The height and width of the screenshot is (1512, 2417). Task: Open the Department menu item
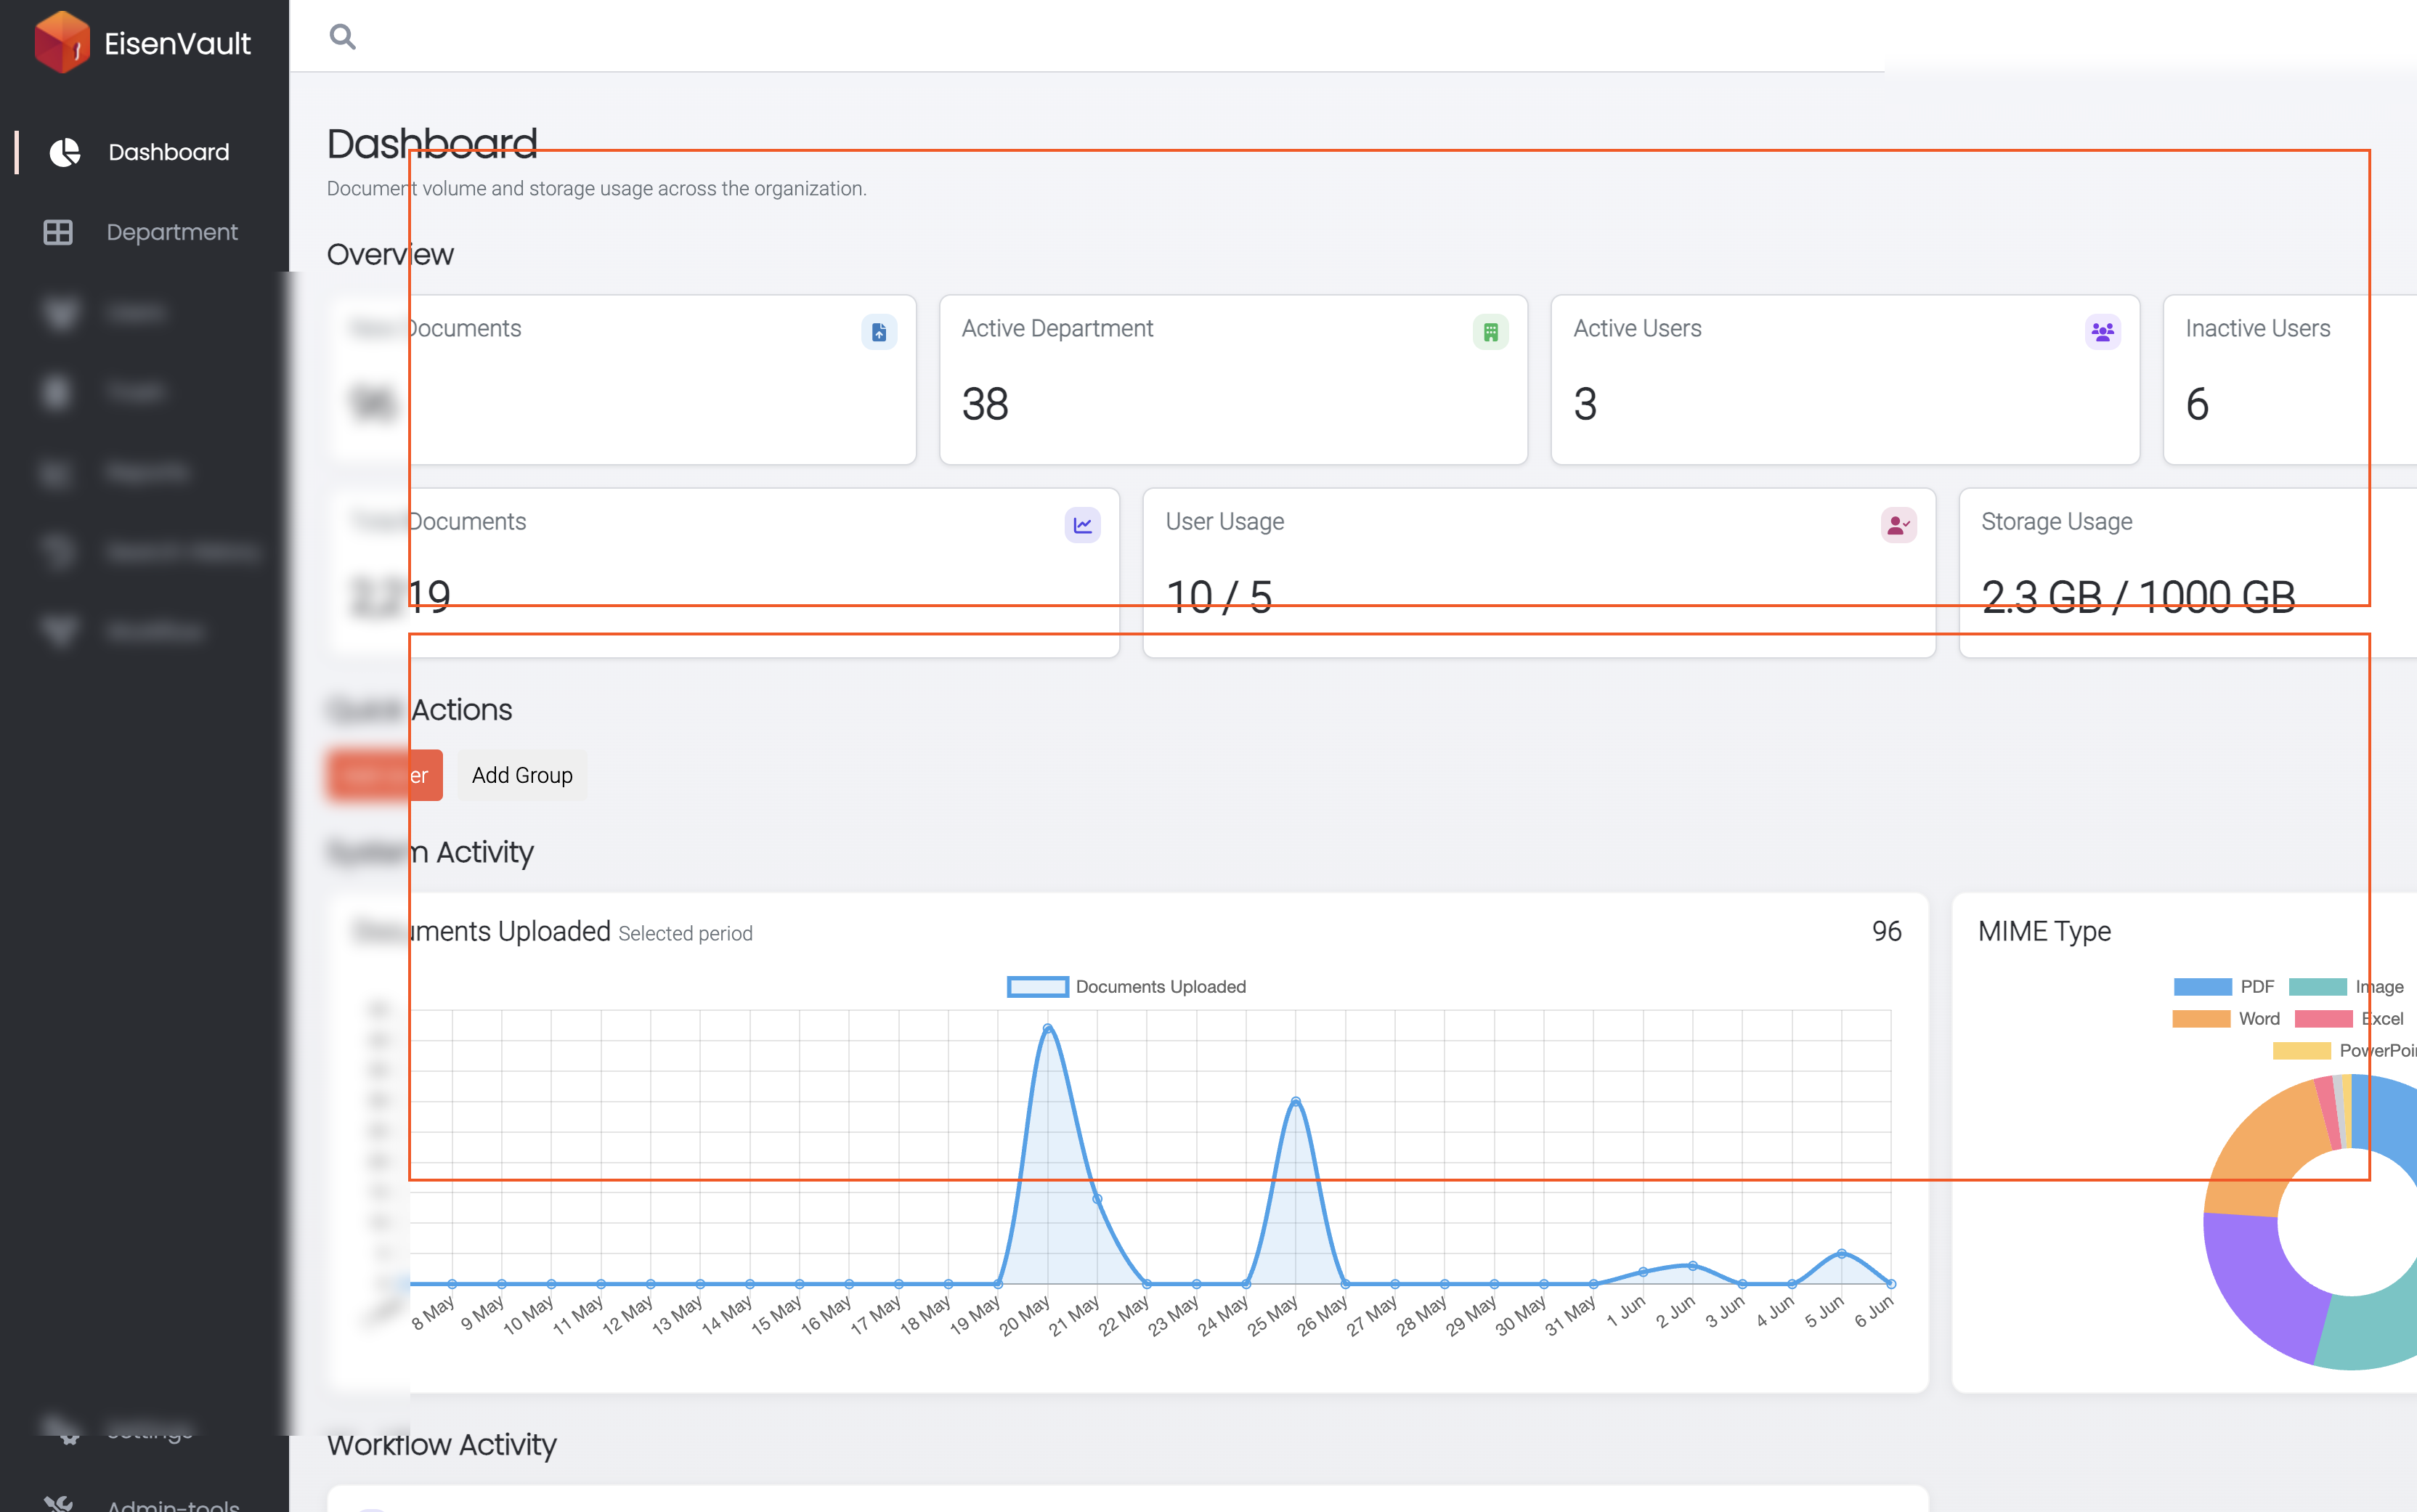pyautogui.click(x=145, y=232)
